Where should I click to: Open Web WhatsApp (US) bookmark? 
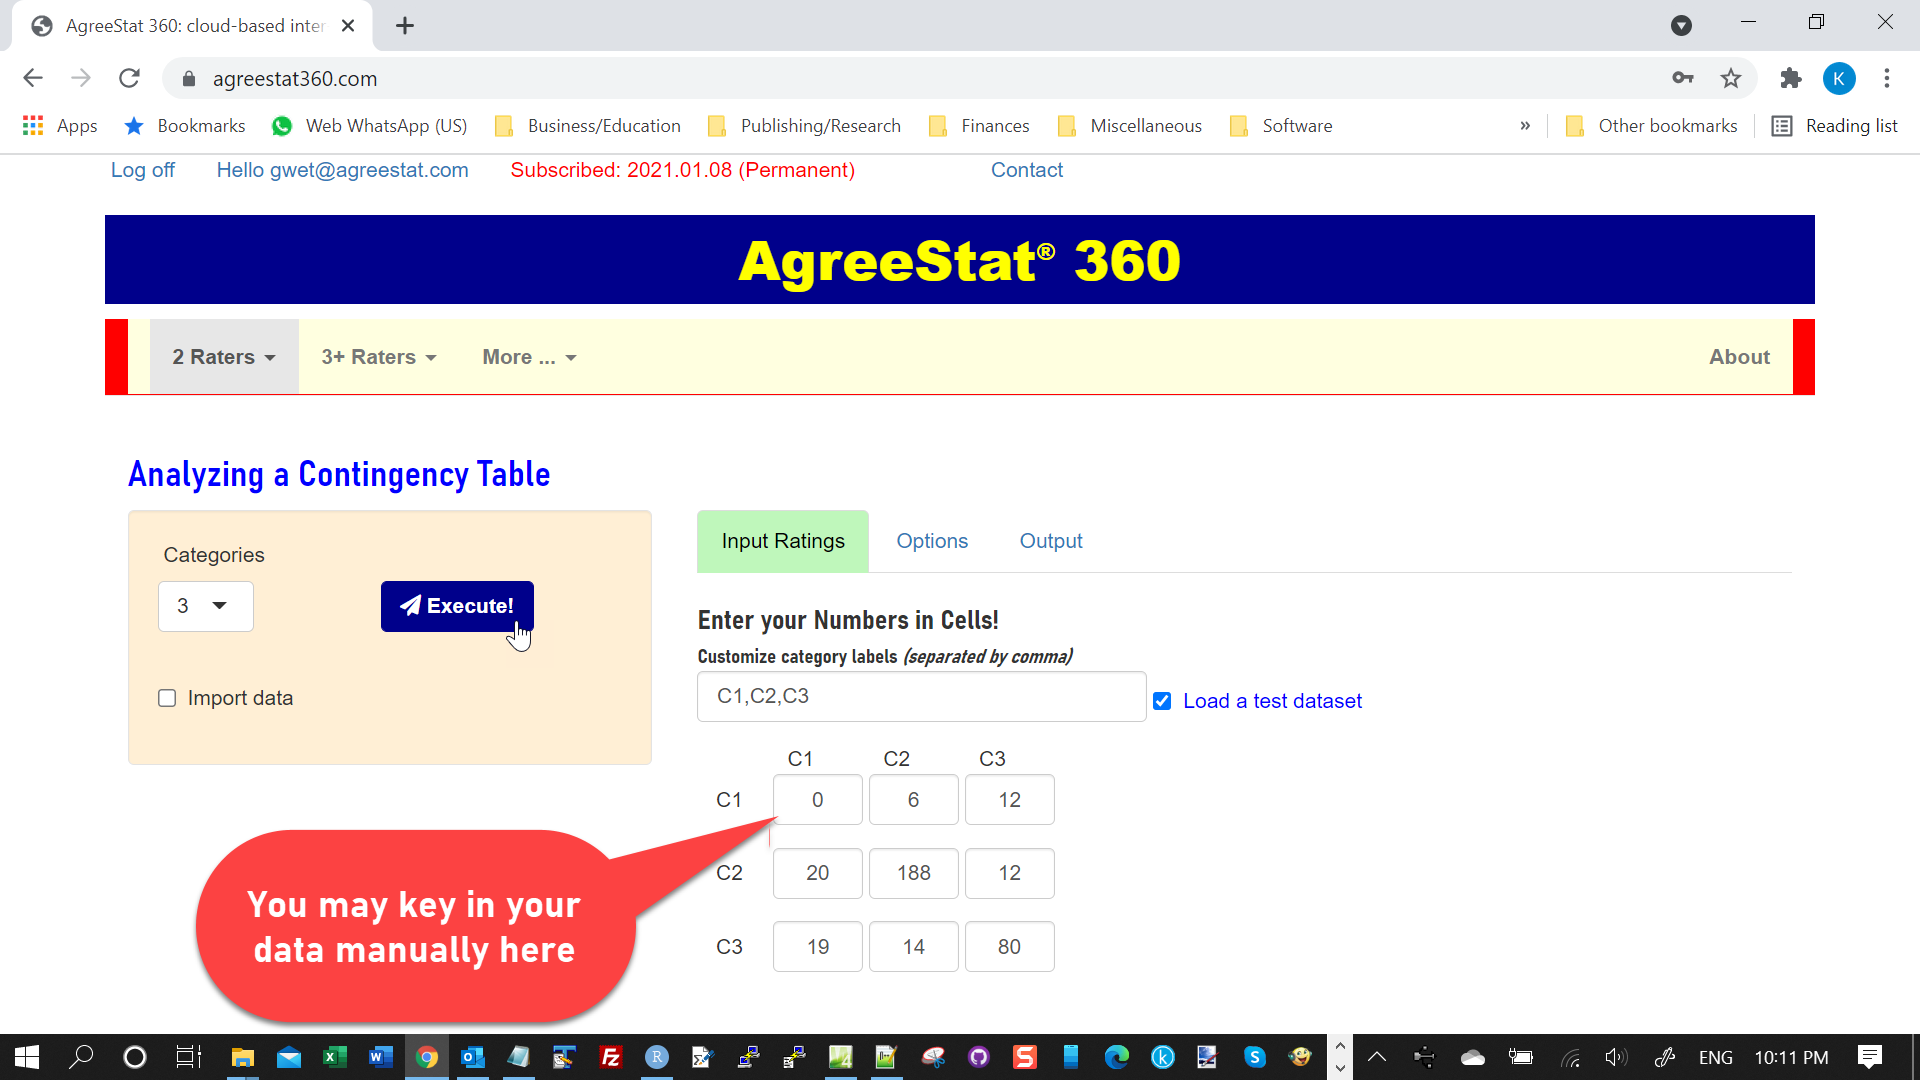click(x=370, y=126)
